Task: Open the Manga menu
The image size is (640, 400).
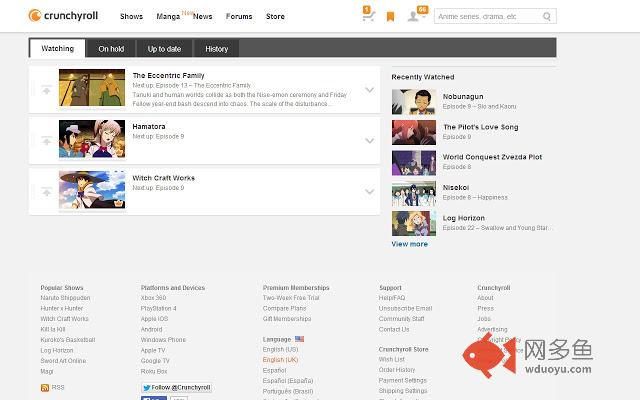Action: [x=168, y=16]
